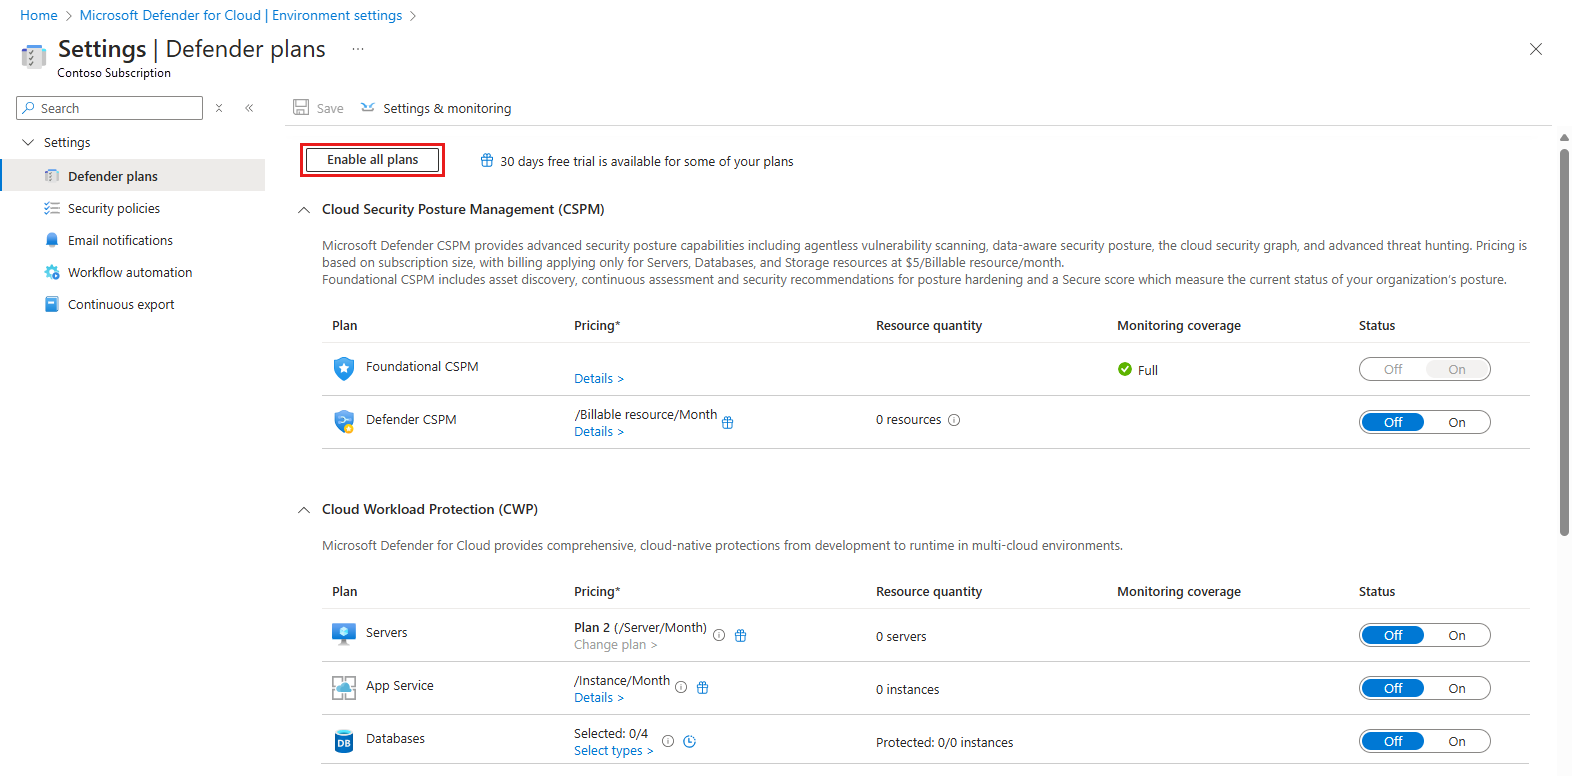This screenshot has width=1572, height=776.
Task: Click the Enable all plans button
Action: (x=372, y=160)
